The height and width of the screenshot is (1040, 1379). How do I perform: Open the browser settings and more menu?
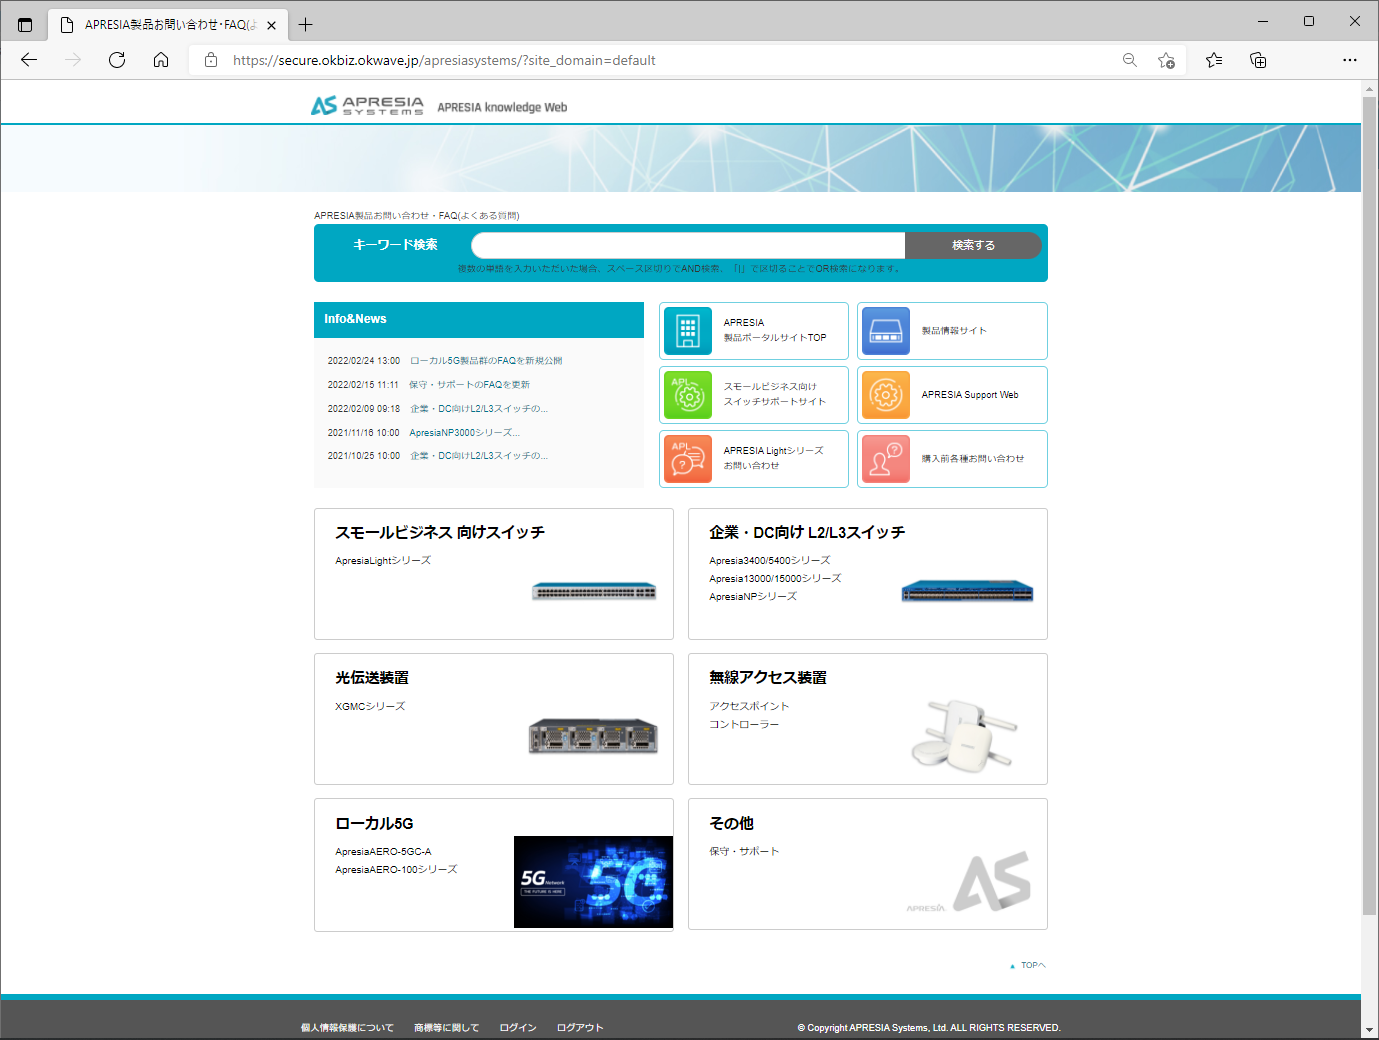(1350, 60)
